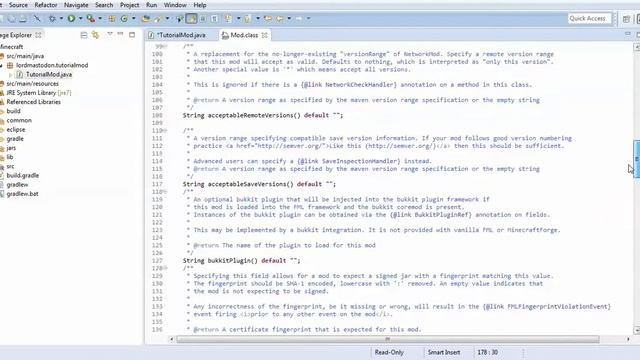Click the Debug (bug) toolbar icon
Screen dimensions: 640x360
[x=52, y=18]
